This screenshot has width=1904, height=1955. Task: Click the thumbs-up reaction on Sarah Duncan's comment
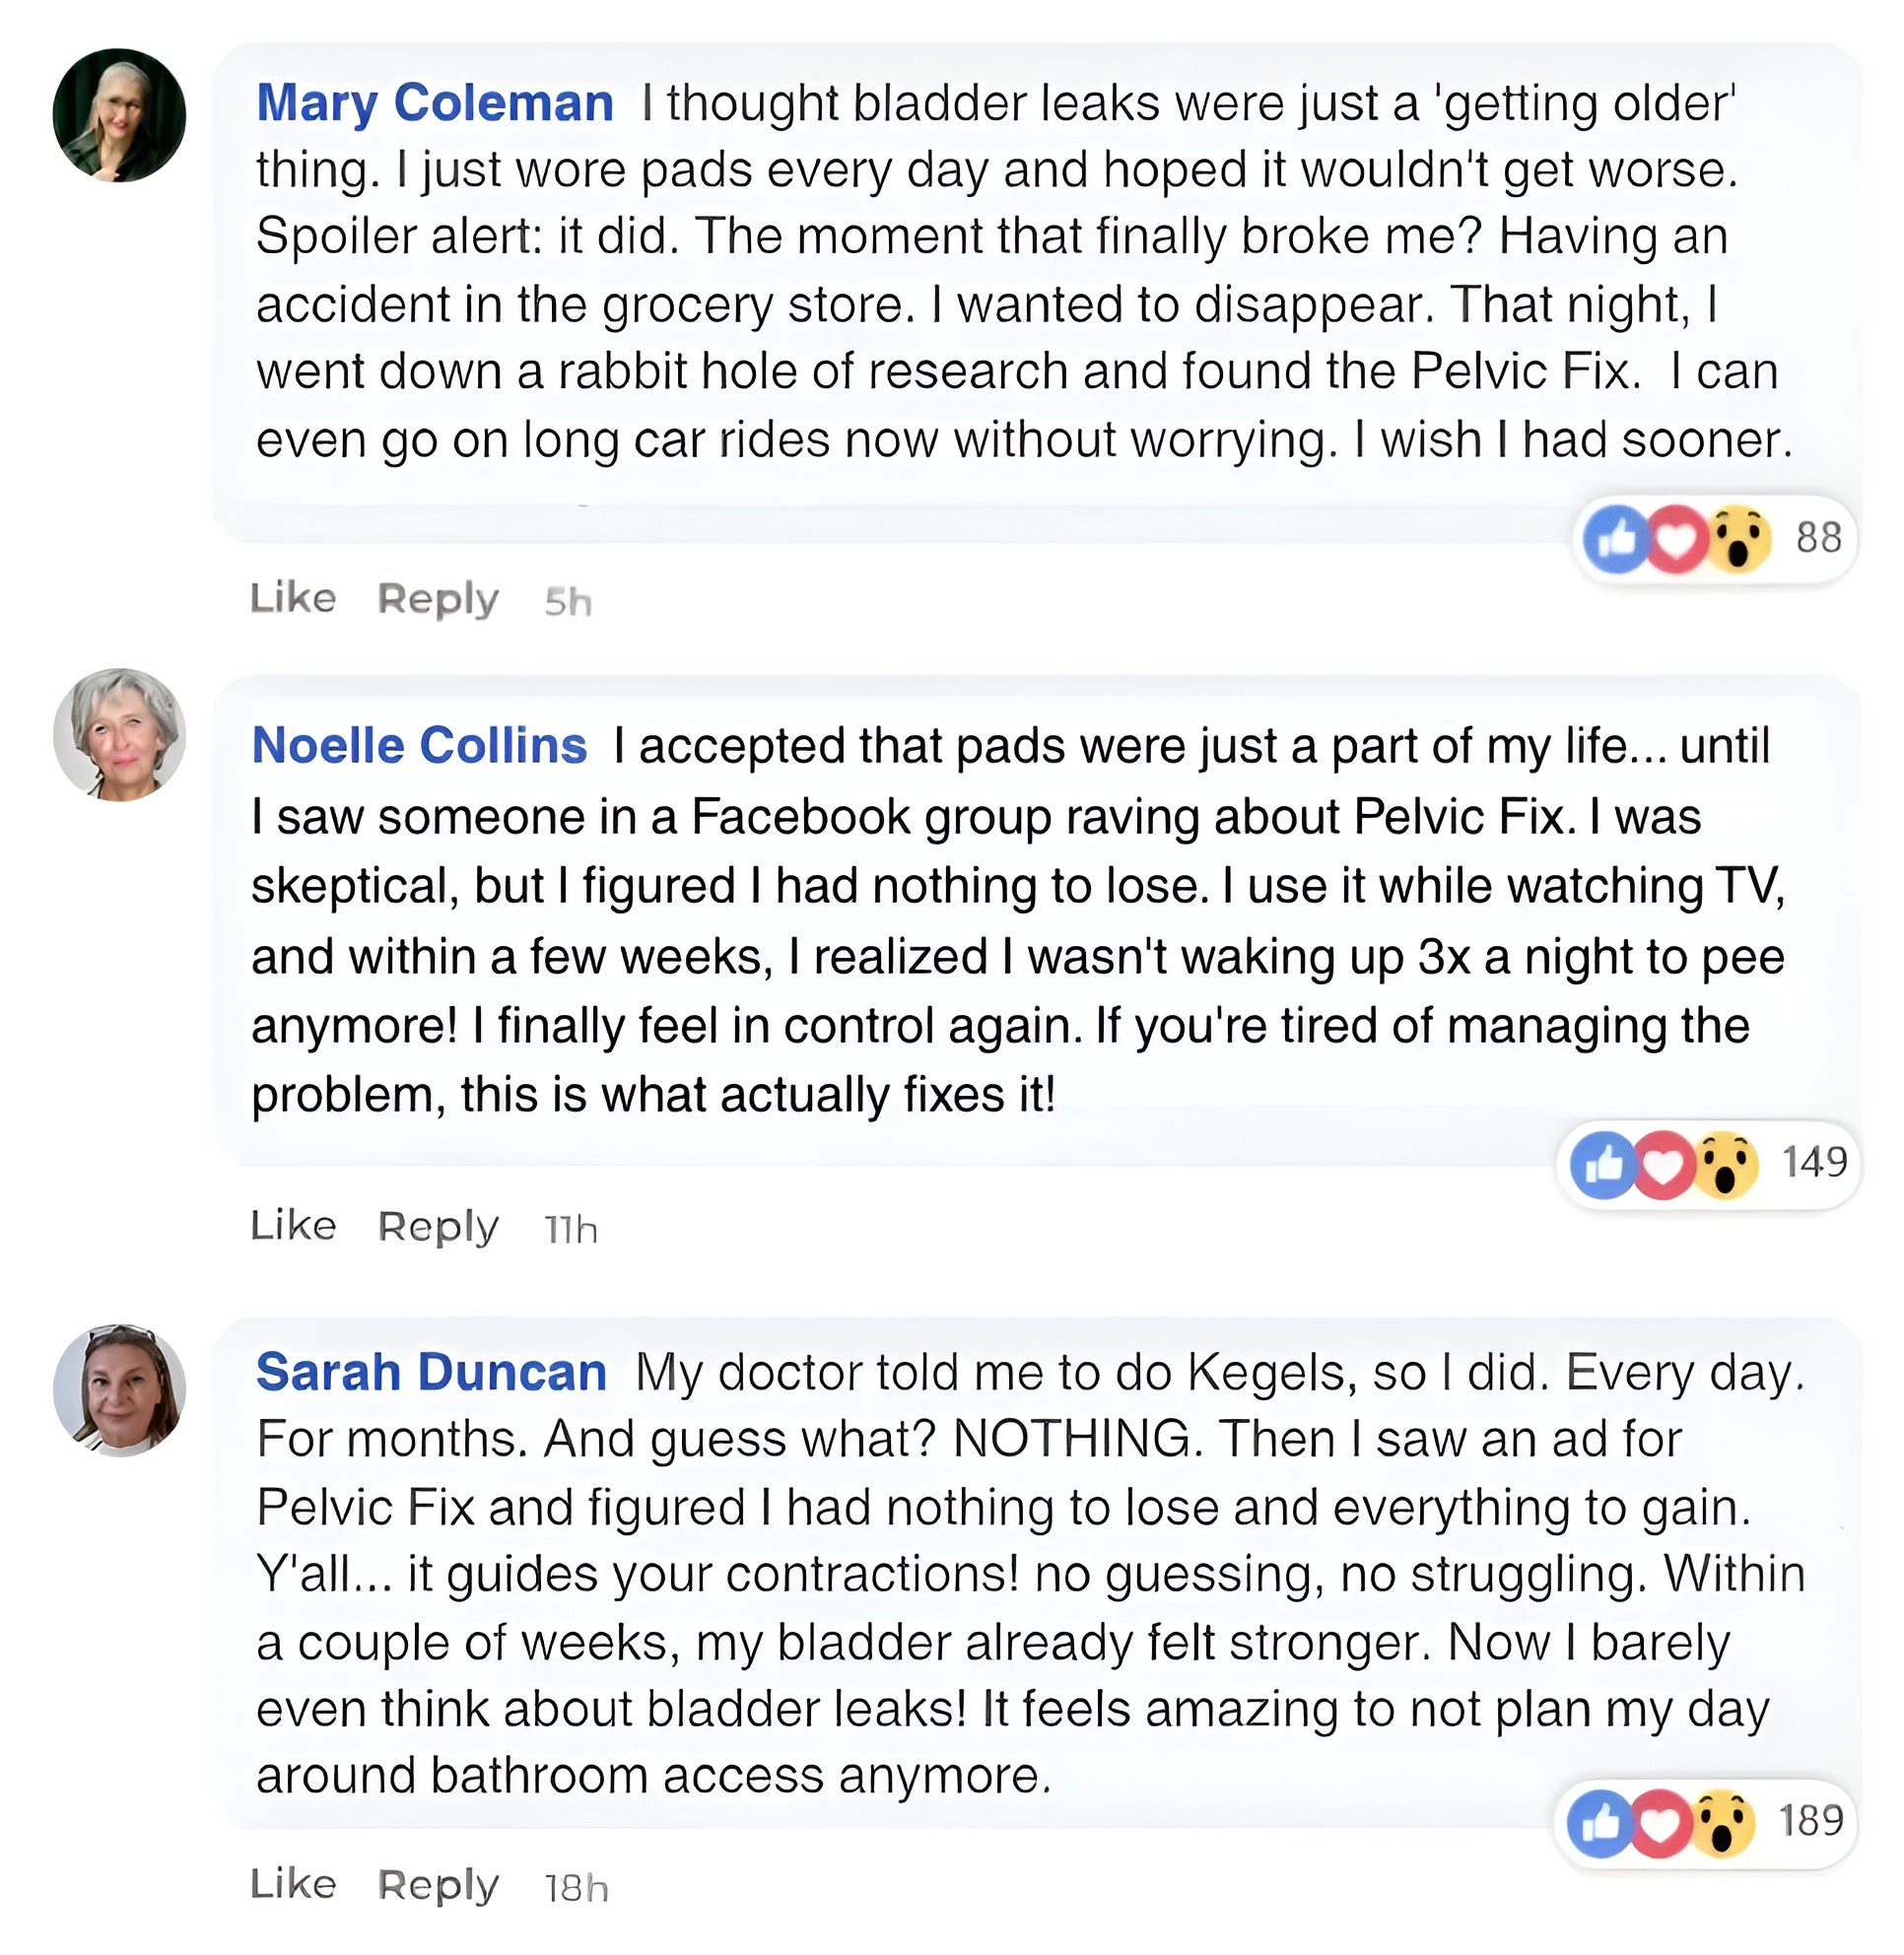1600,1823
